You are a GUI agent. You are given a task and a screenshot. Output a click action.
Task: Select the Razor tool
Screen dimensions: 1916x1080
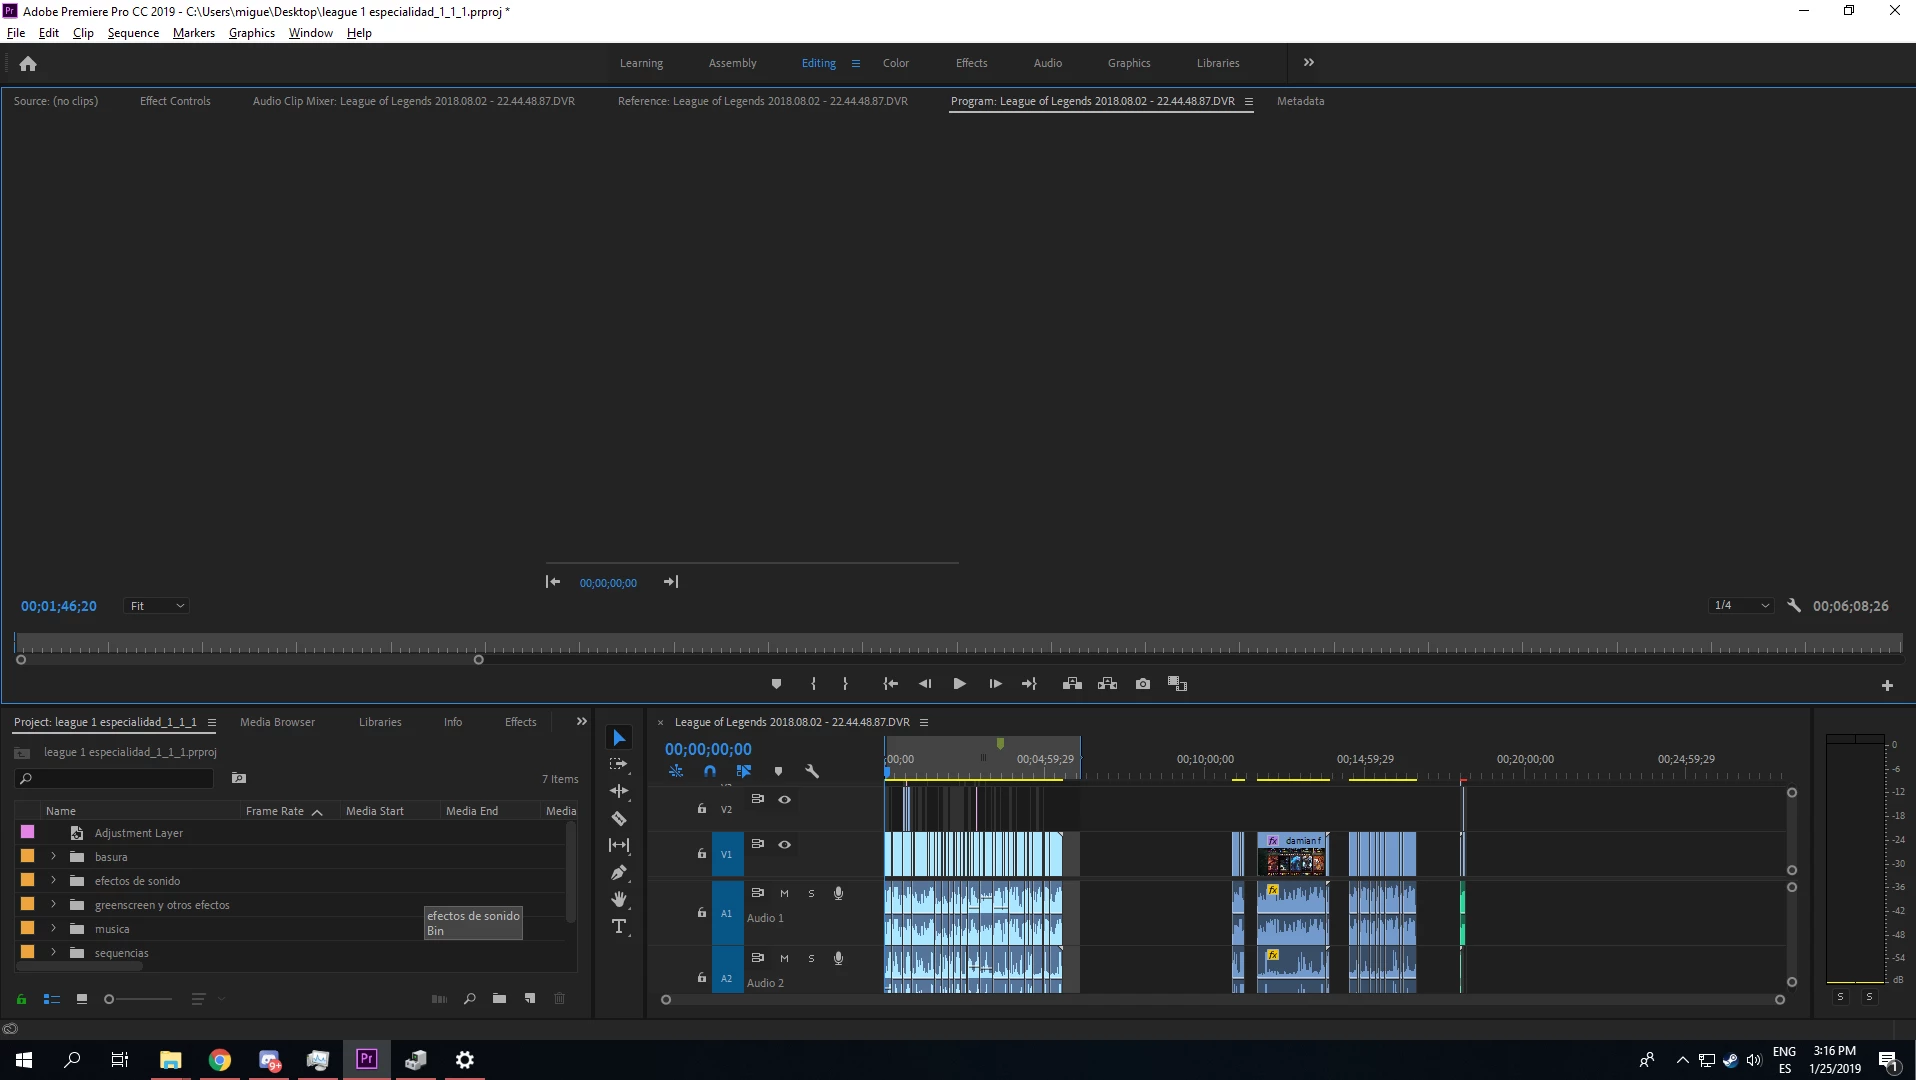[x=619, y=818]
